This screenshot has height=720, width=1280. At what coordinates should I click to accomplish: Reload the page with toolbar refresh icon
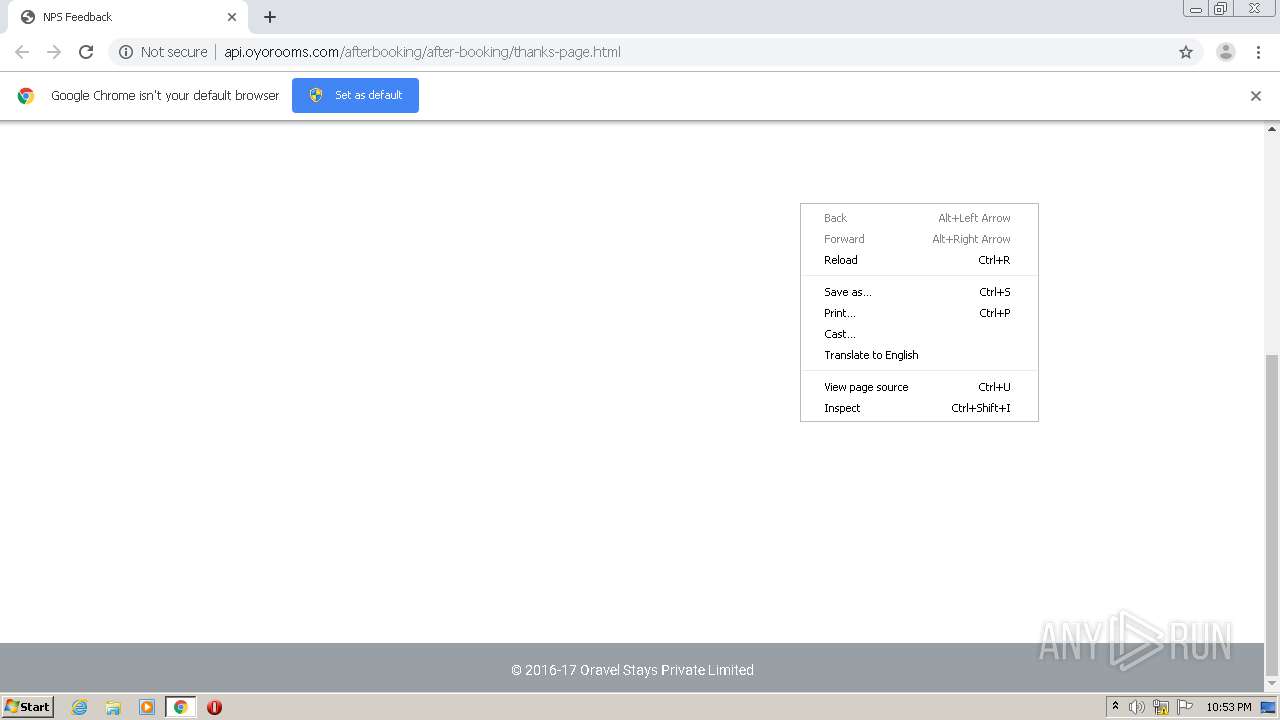[x=86, y=52]
